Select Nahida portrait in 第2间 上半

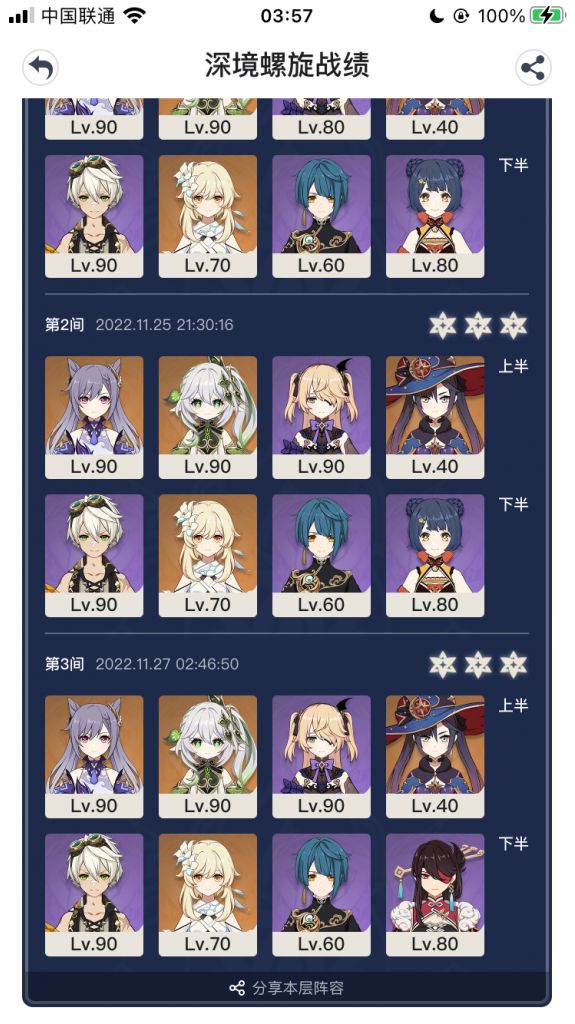(208, 417)
